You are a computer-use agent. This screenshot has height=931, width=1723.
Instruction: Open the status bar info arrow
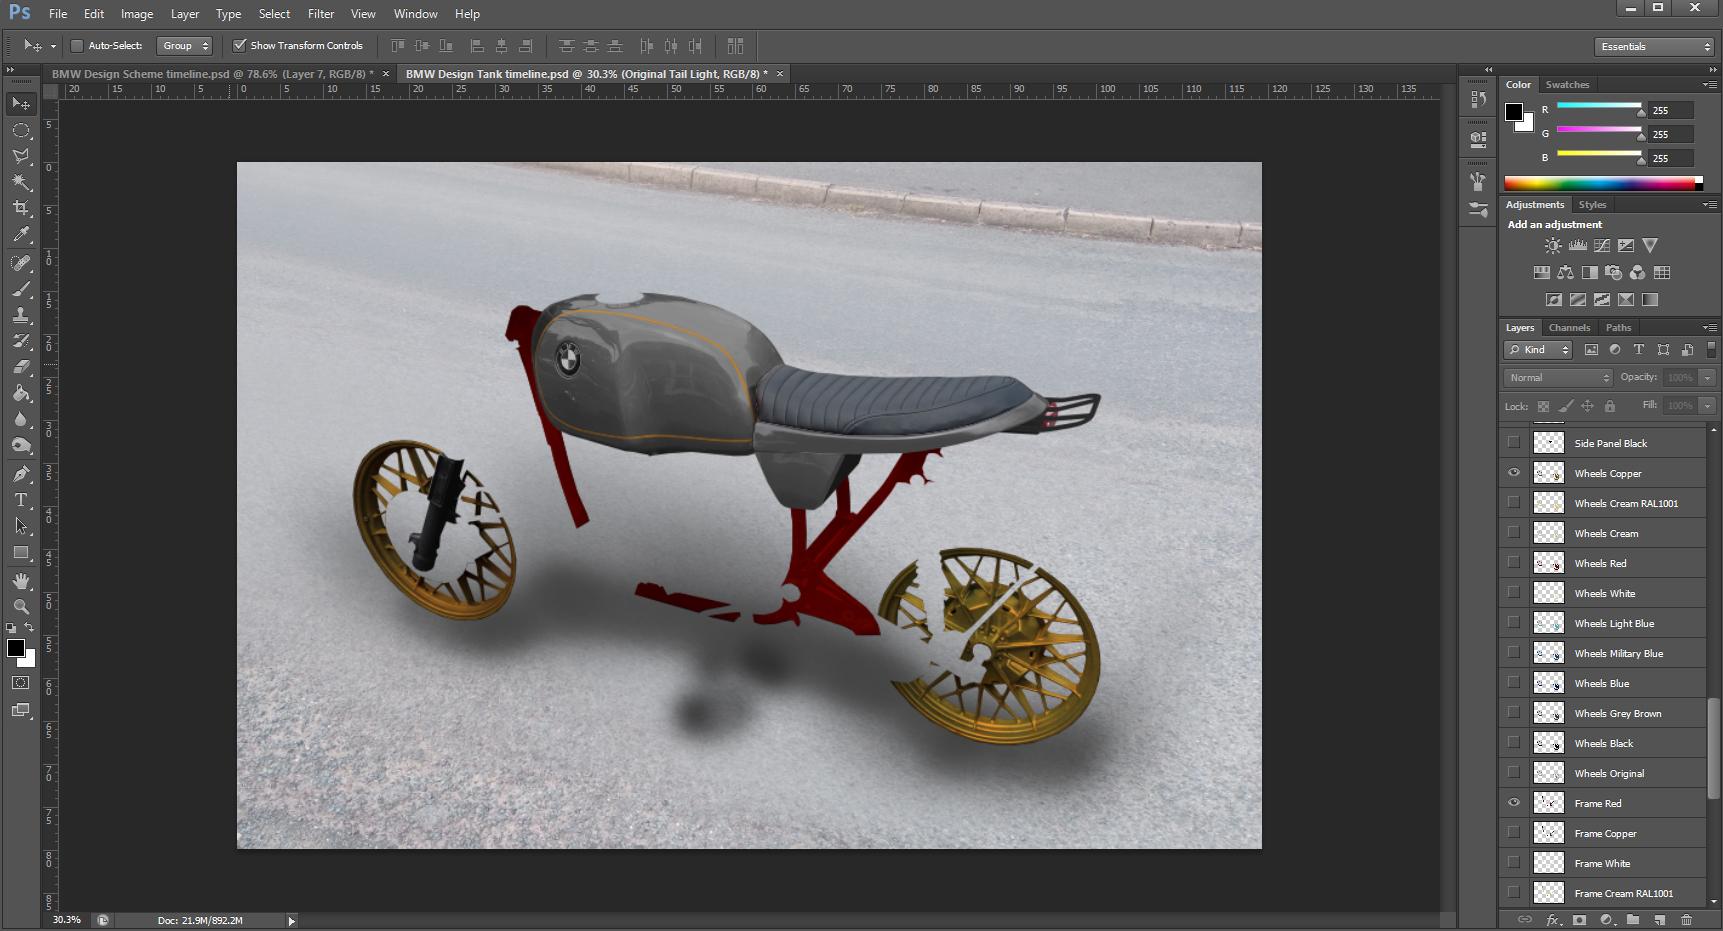291,920
